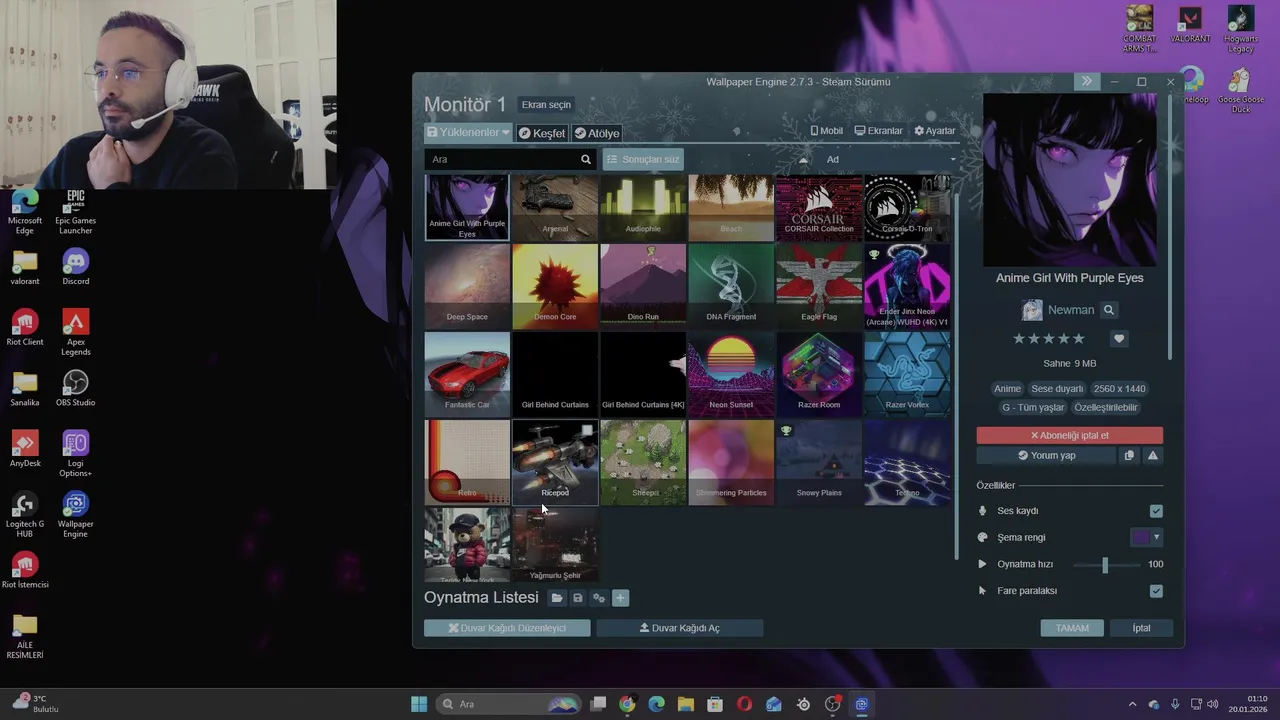Toggle the Sonuçları süz filter button
The image size is (1280, 720).
(643, 159)
